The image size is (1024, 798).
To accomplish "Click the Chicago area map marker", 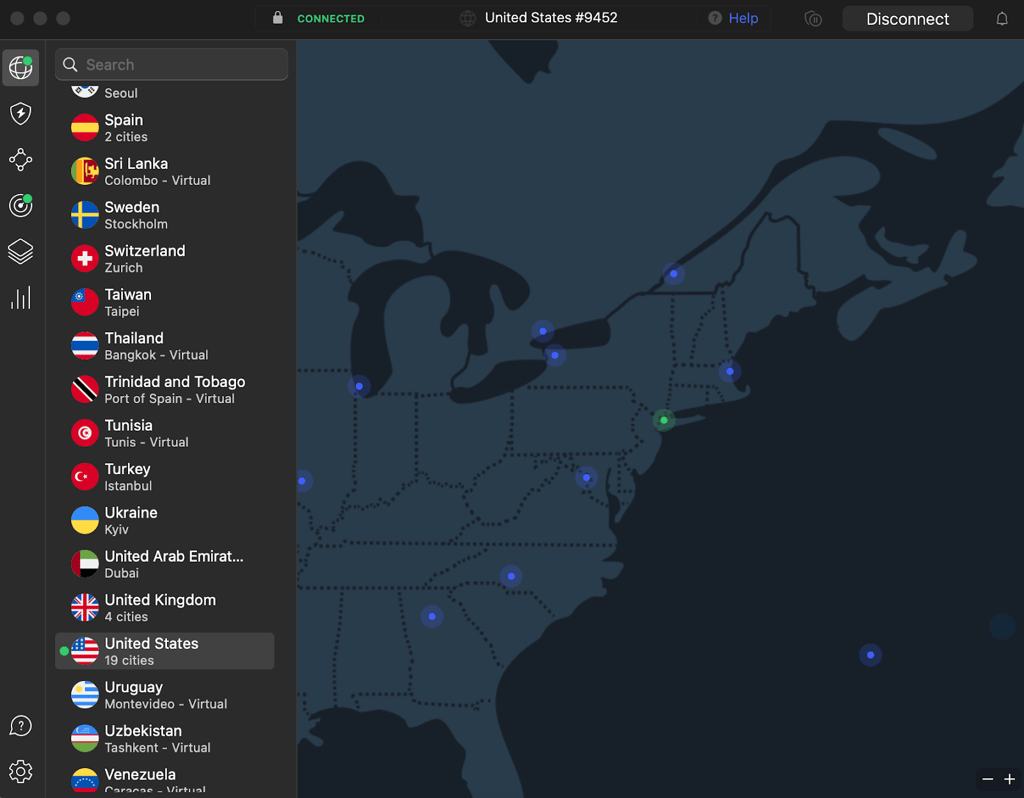I will [x=359, y=387].
